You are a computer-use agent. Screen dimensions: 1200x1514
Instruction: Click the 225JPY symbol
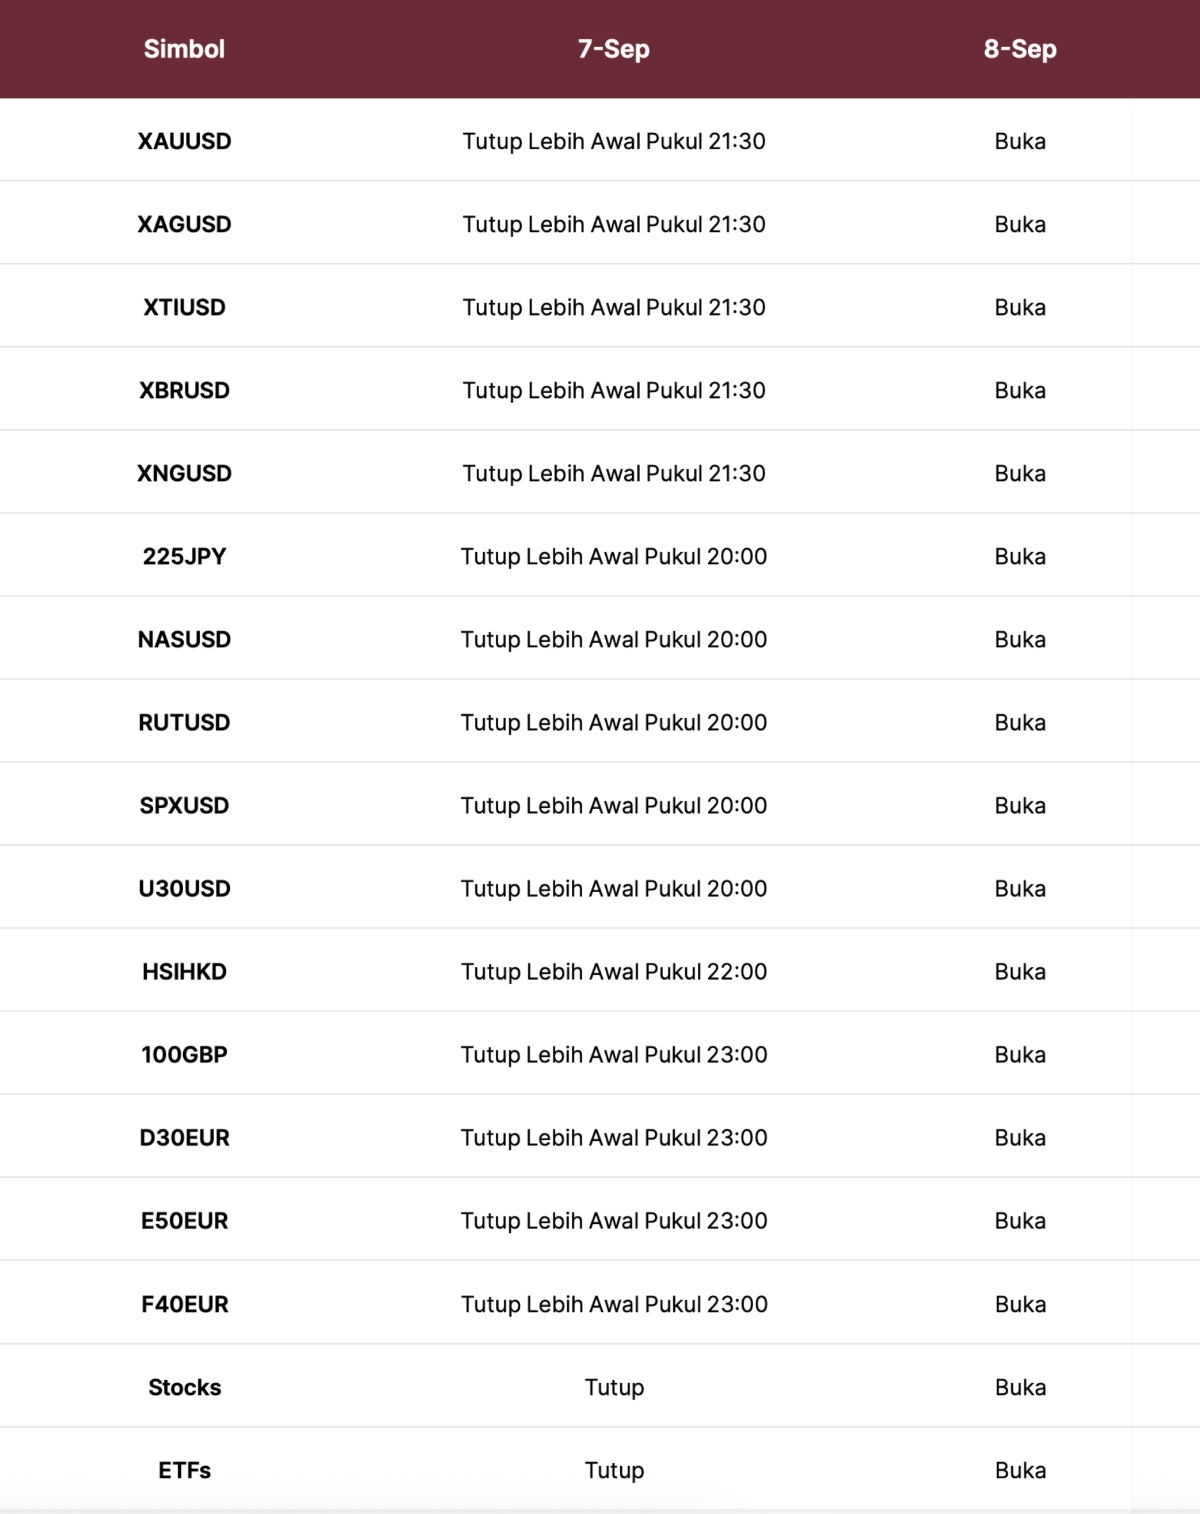coord(184,556)
